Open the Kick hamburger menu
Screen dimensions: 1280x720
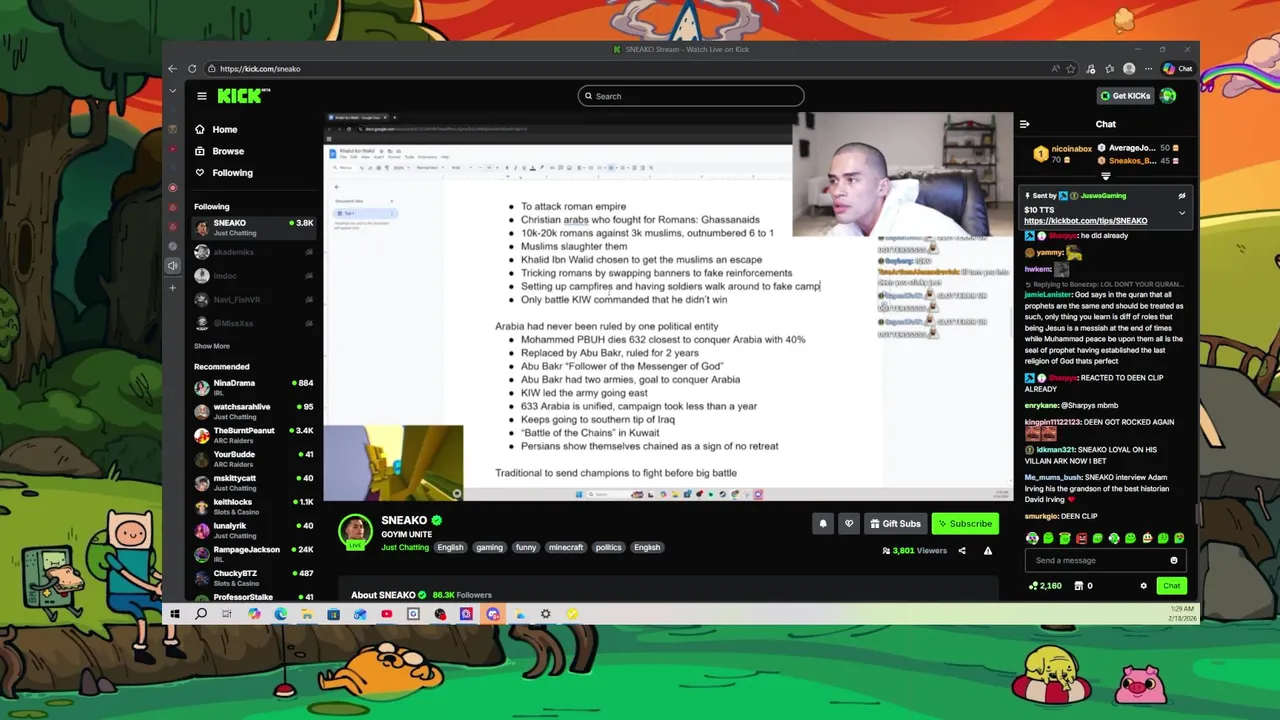(202, 96)
